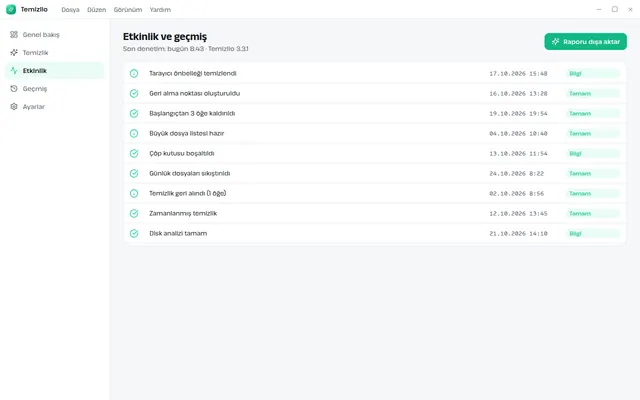This screenshot has width=640, height=400.
Task: Open the Düzen menu
Action: (96, 10)
